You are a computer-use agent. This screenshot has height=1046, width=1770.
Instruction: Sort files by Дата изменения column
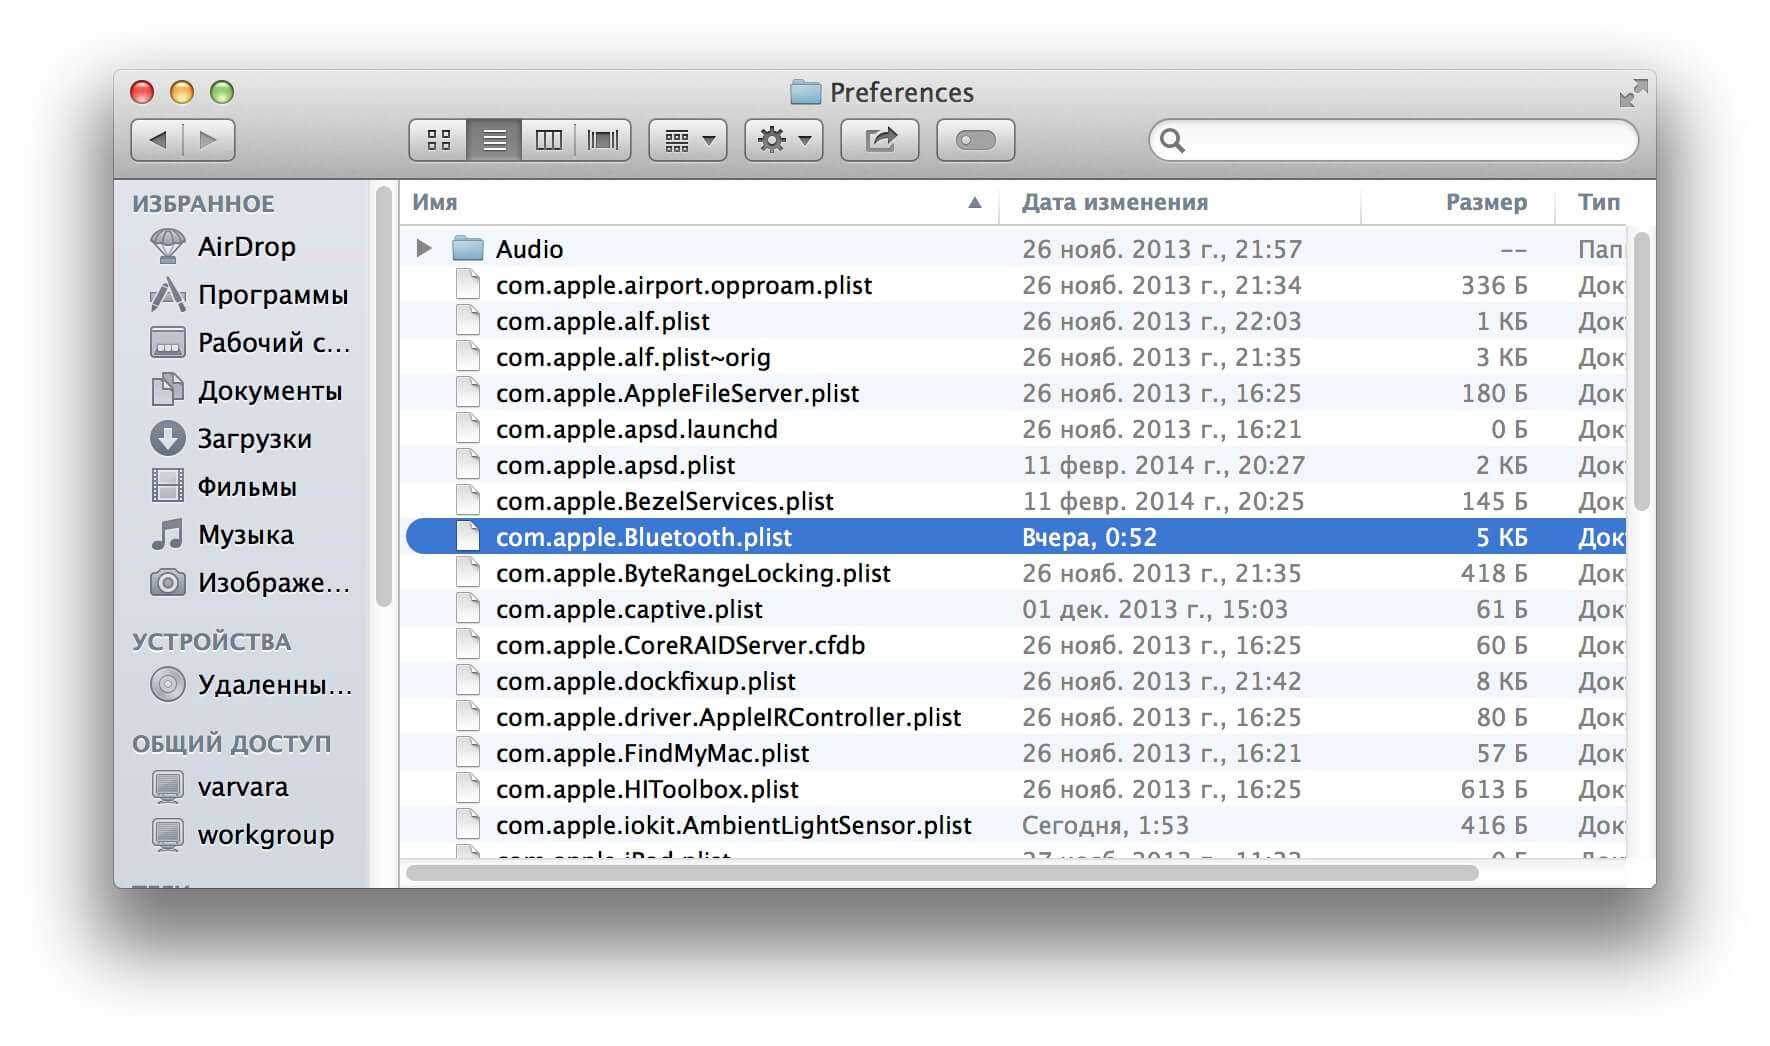pos(1114,203)
